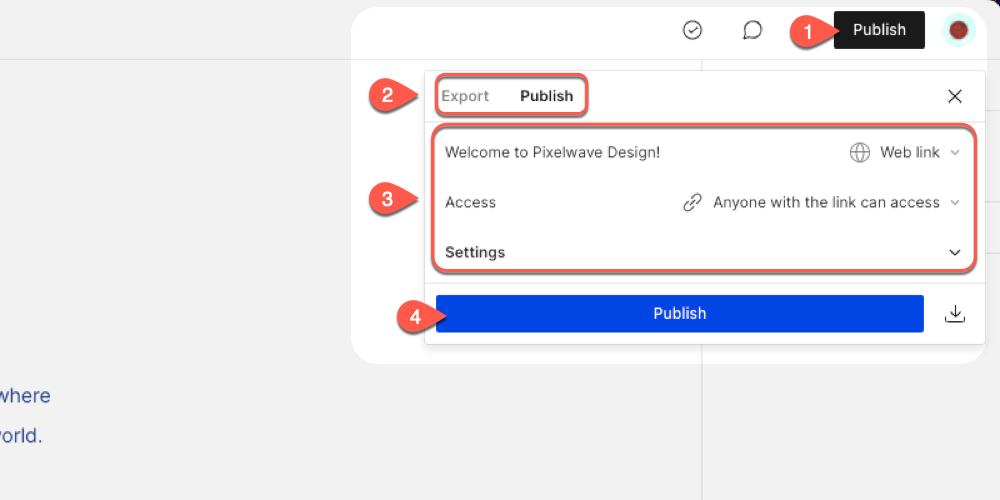1000x500 pixels.
Task: Click the blue Publish button
Action: [680, 314]
